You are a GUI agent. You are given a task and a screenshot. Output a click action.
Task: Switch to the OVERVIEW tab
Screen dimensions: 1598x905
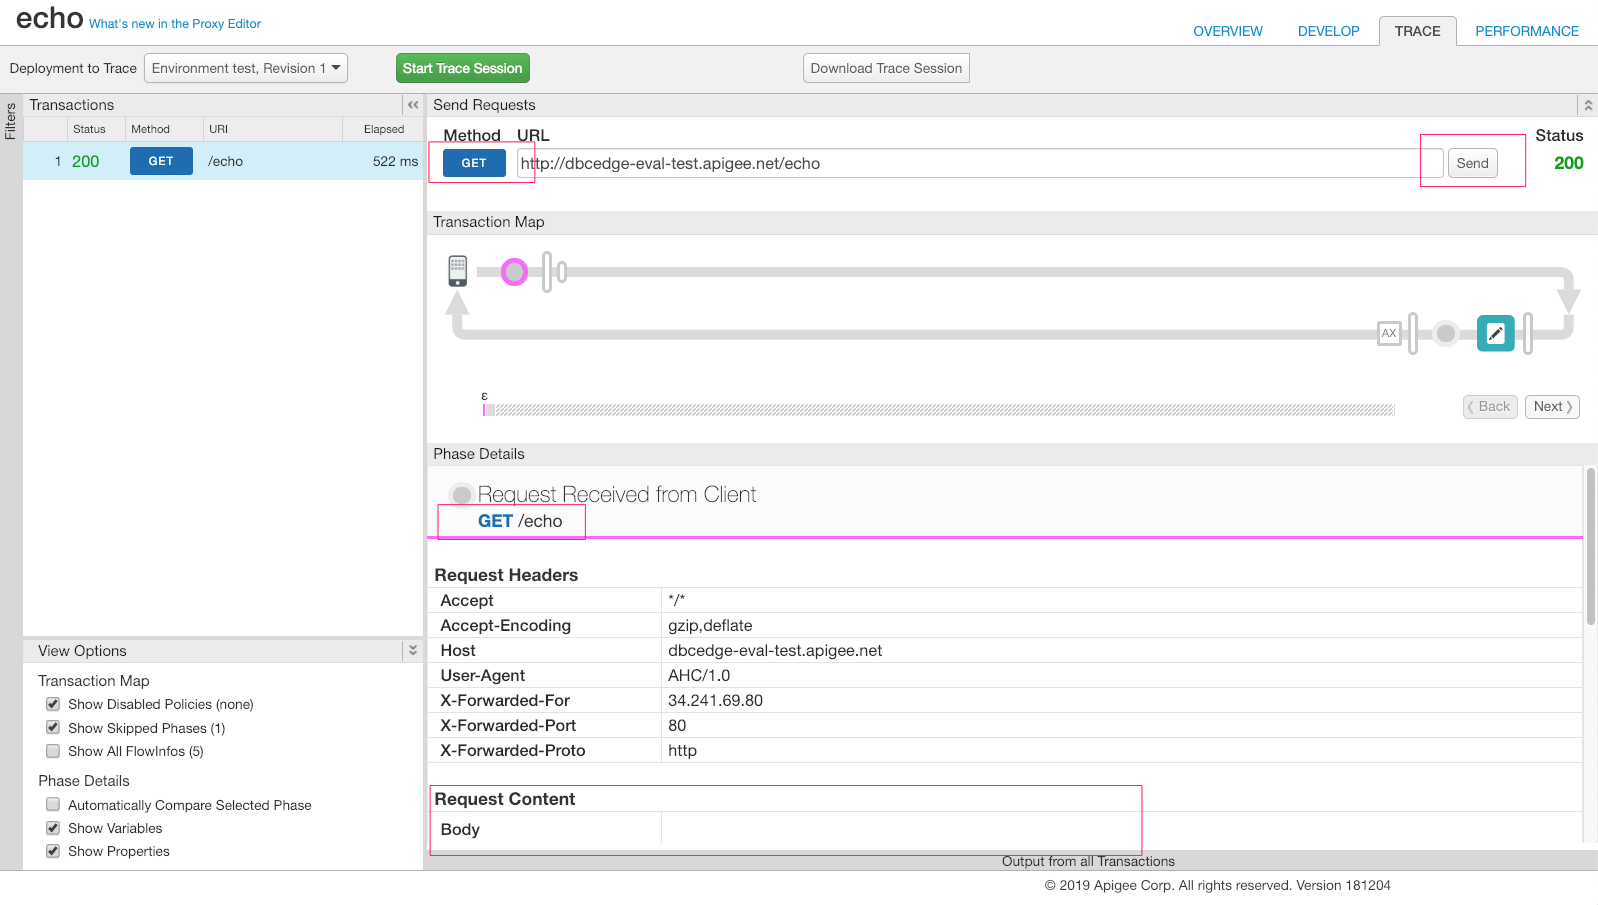1228,31
